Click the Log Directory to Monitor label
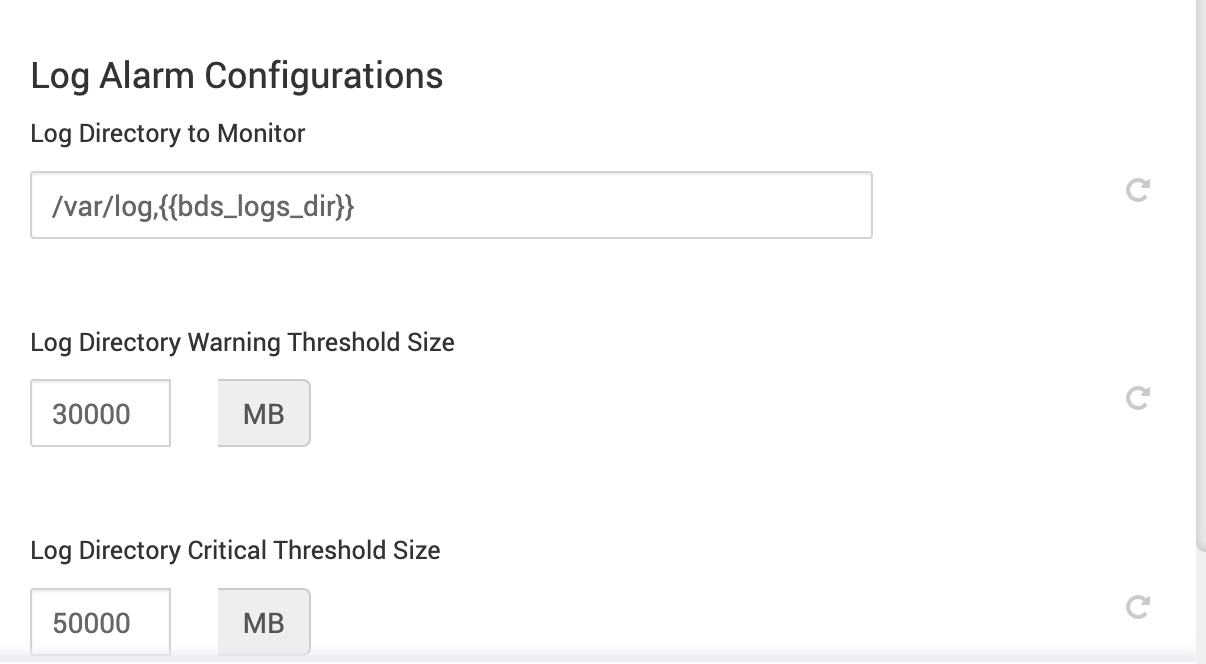Image resolution: width=1206 pixels, height=664 pixels. coord(168,133)
